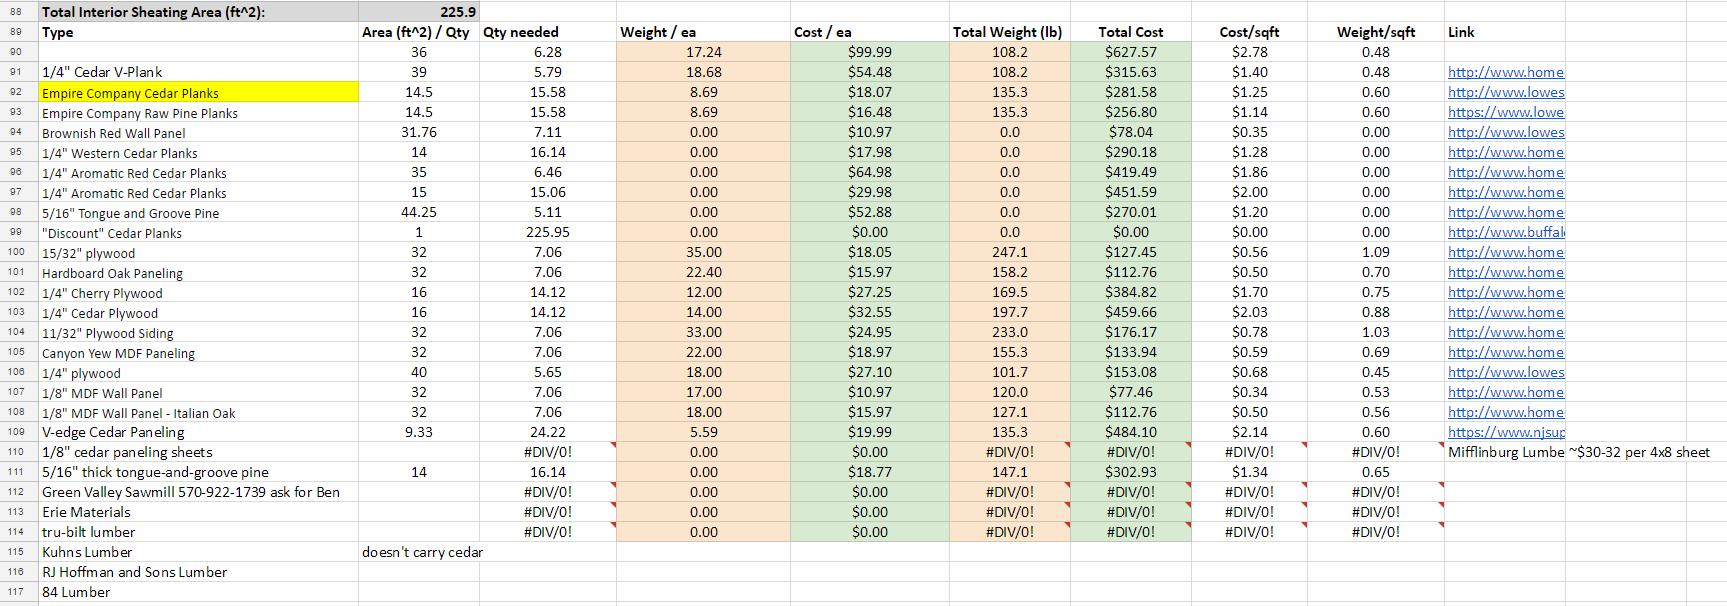Click the Green Valley Sawmill cell
This screenshot has height=606, width=1727.
[x=198, y=492]
